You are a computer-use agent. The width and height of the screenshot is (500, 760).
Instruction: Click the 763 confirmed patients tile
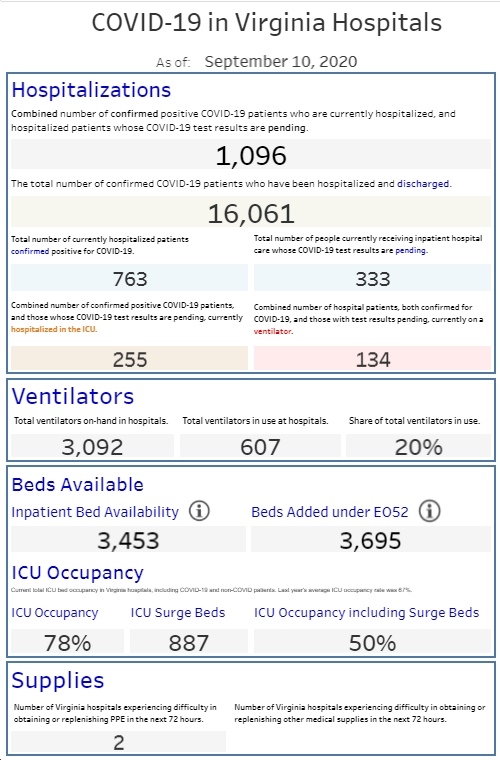pos(129,278)
